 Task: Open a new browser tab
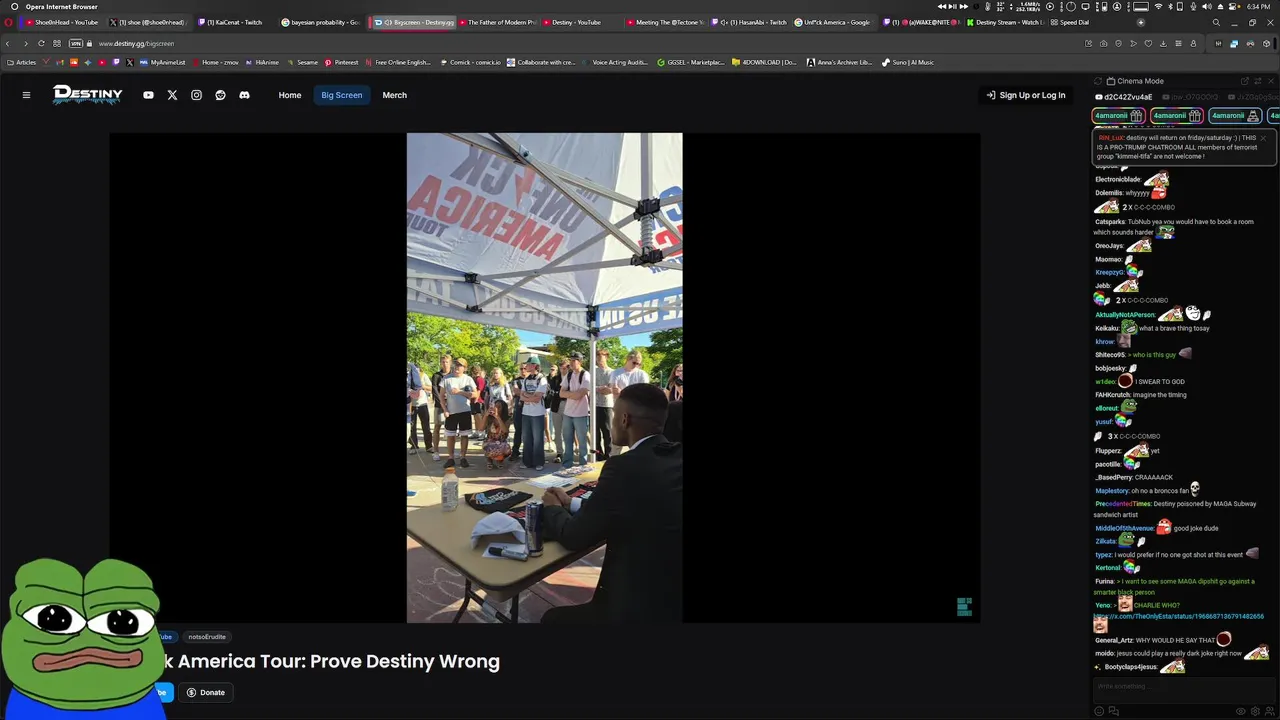click(x=1141, y=22)
